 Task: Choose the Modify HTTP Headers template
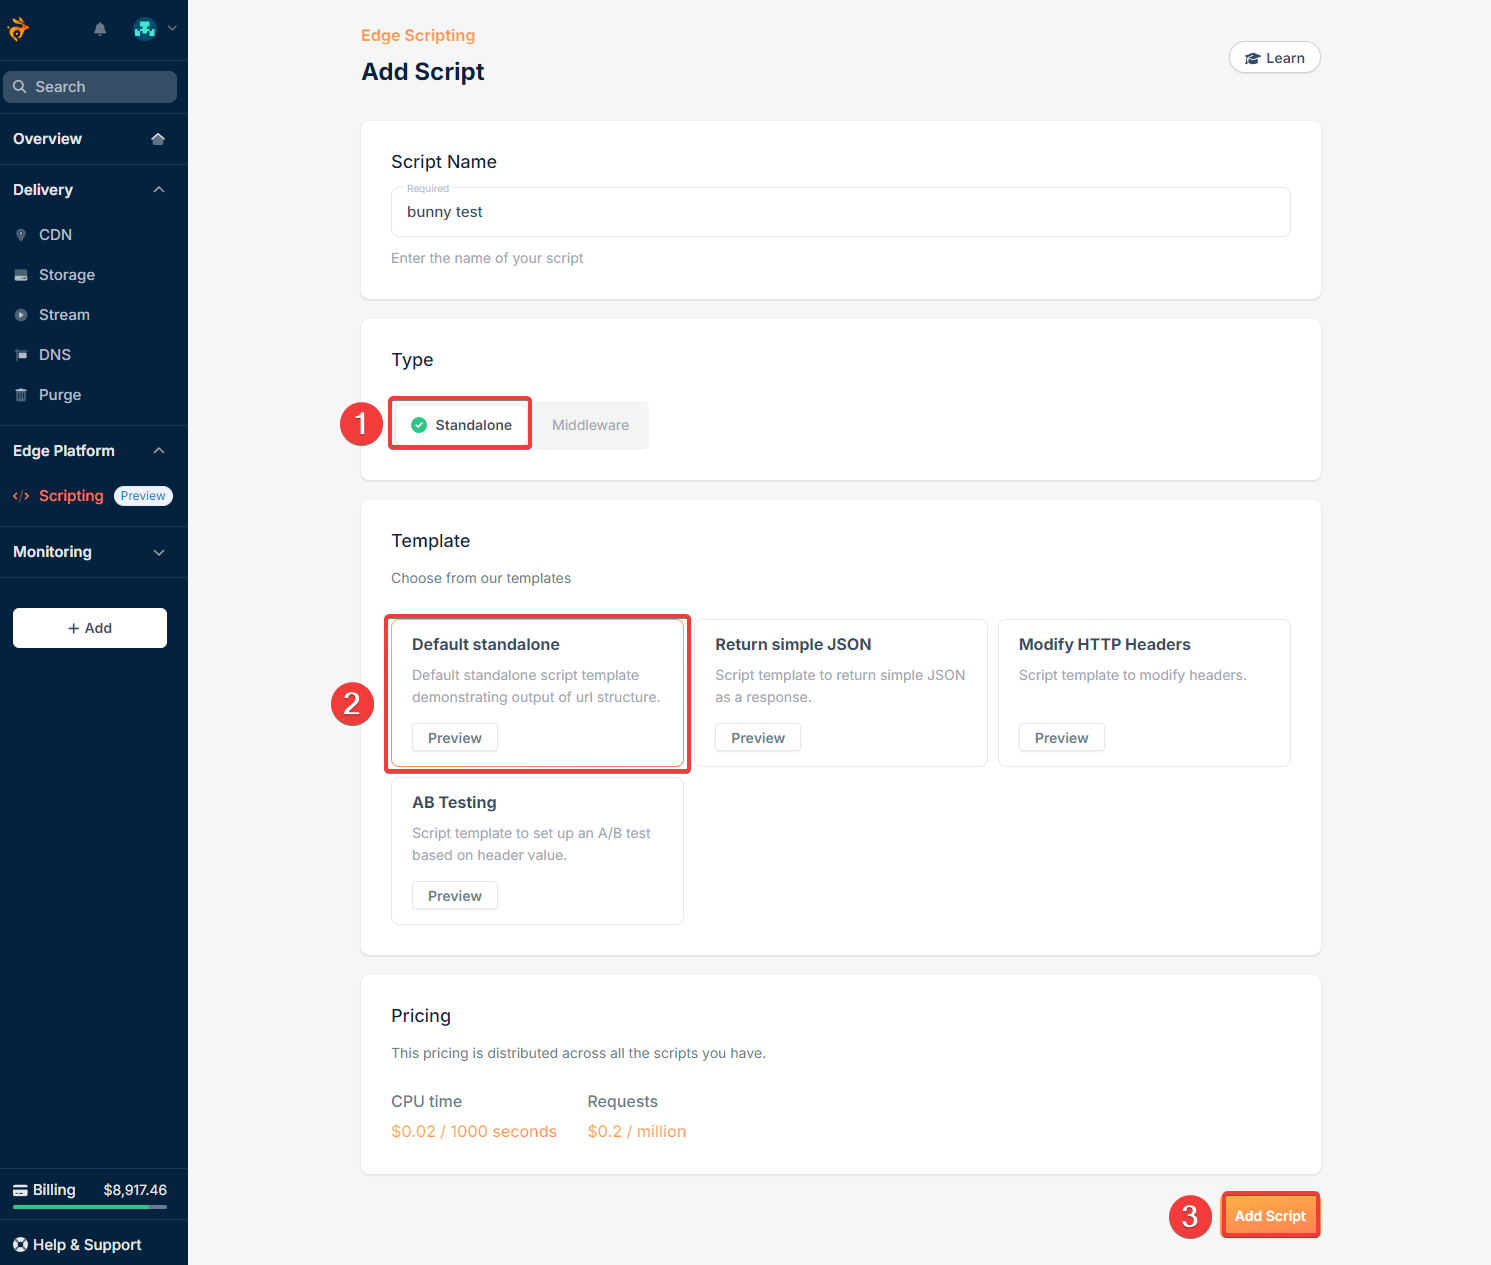[1144, 693]
